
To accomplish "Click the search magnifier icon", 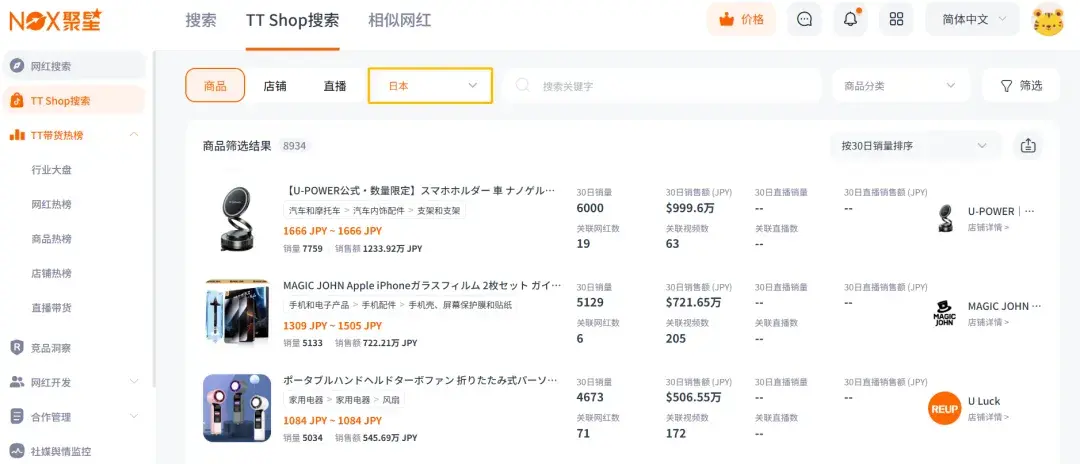I will point(523,85).
